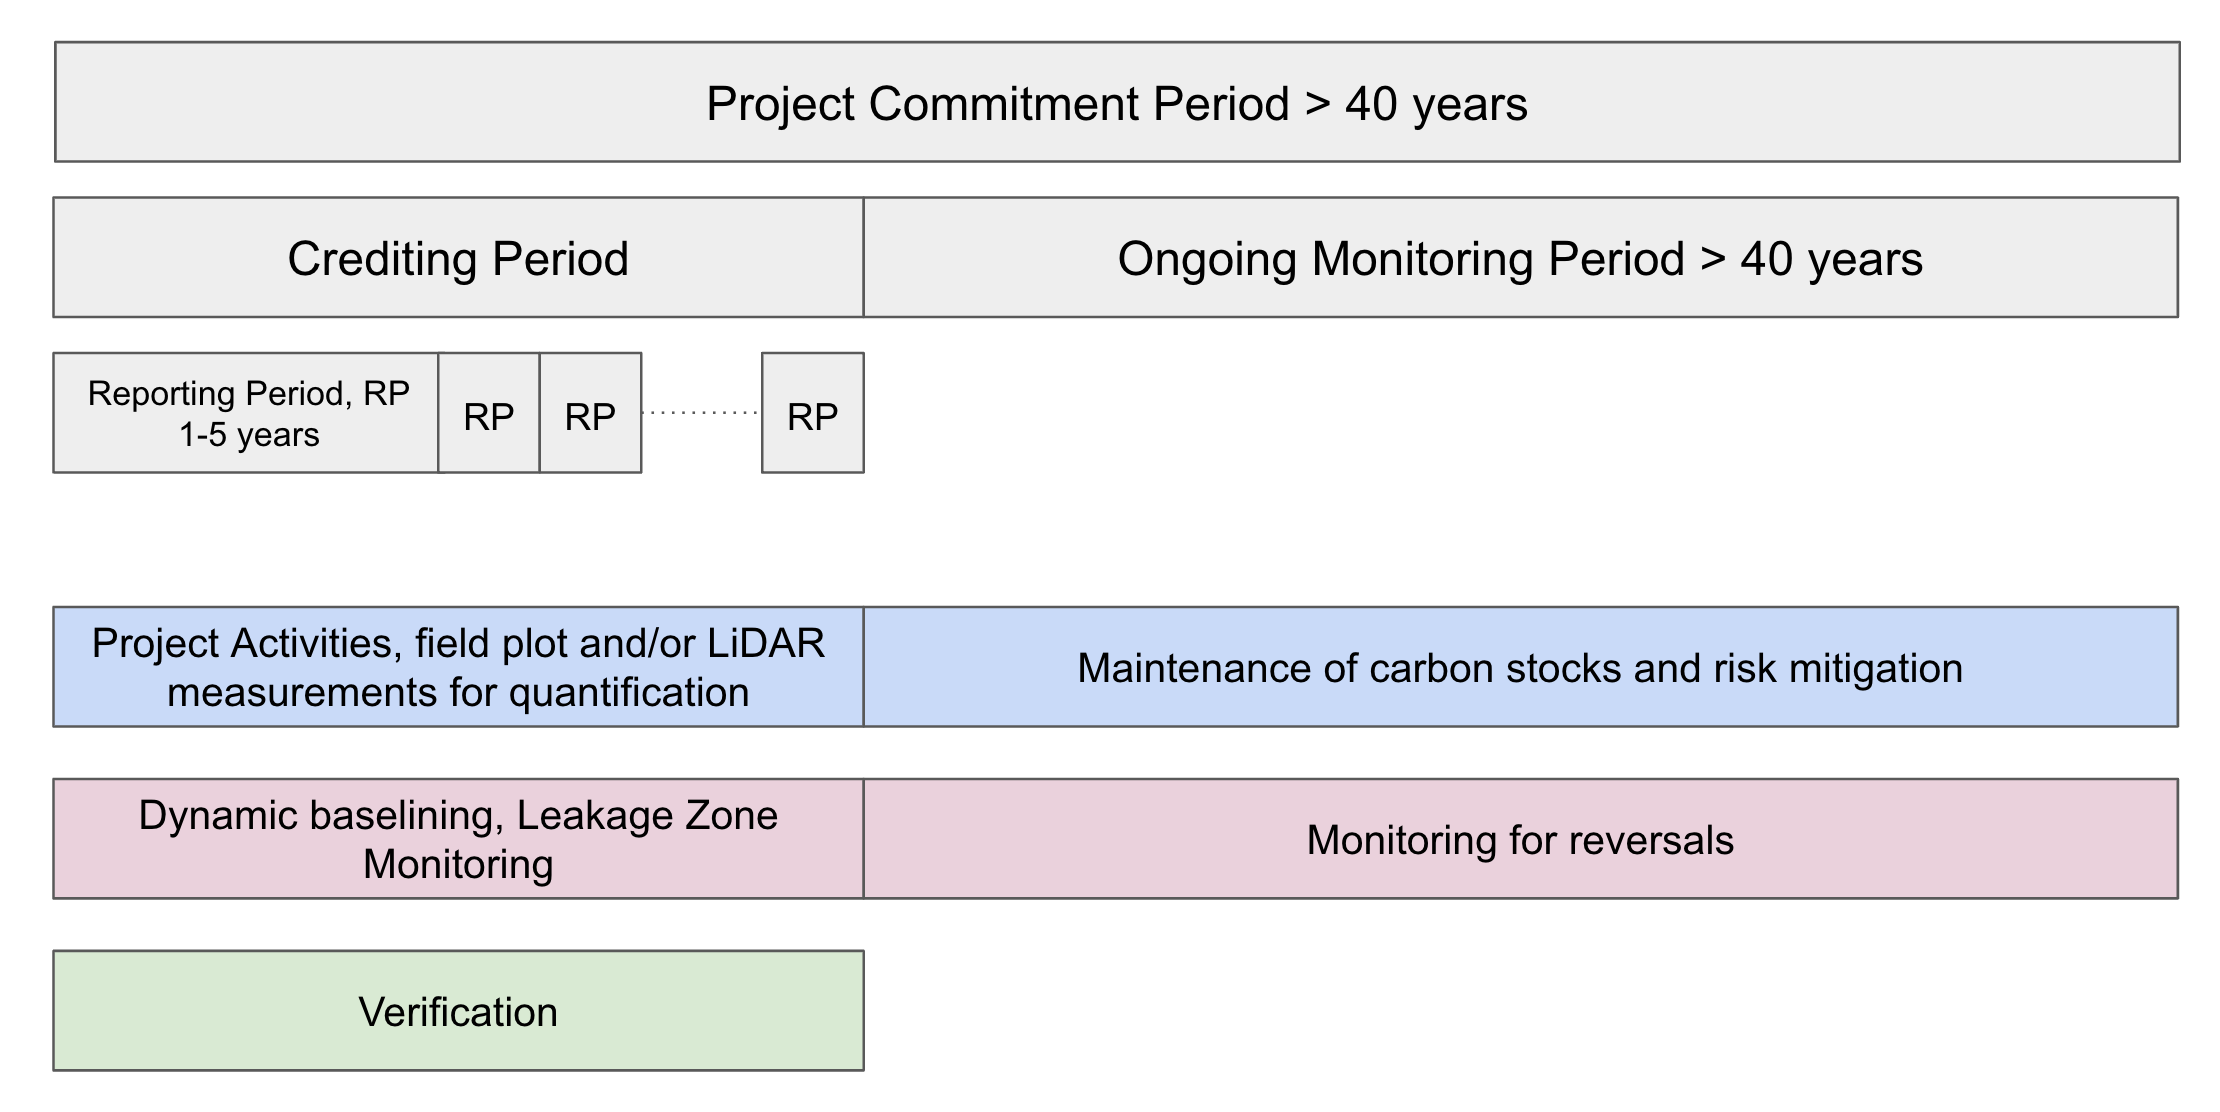Click the words "Leakage Zone"
The height and width of the screenshot is (1112, 2220).
647,815
